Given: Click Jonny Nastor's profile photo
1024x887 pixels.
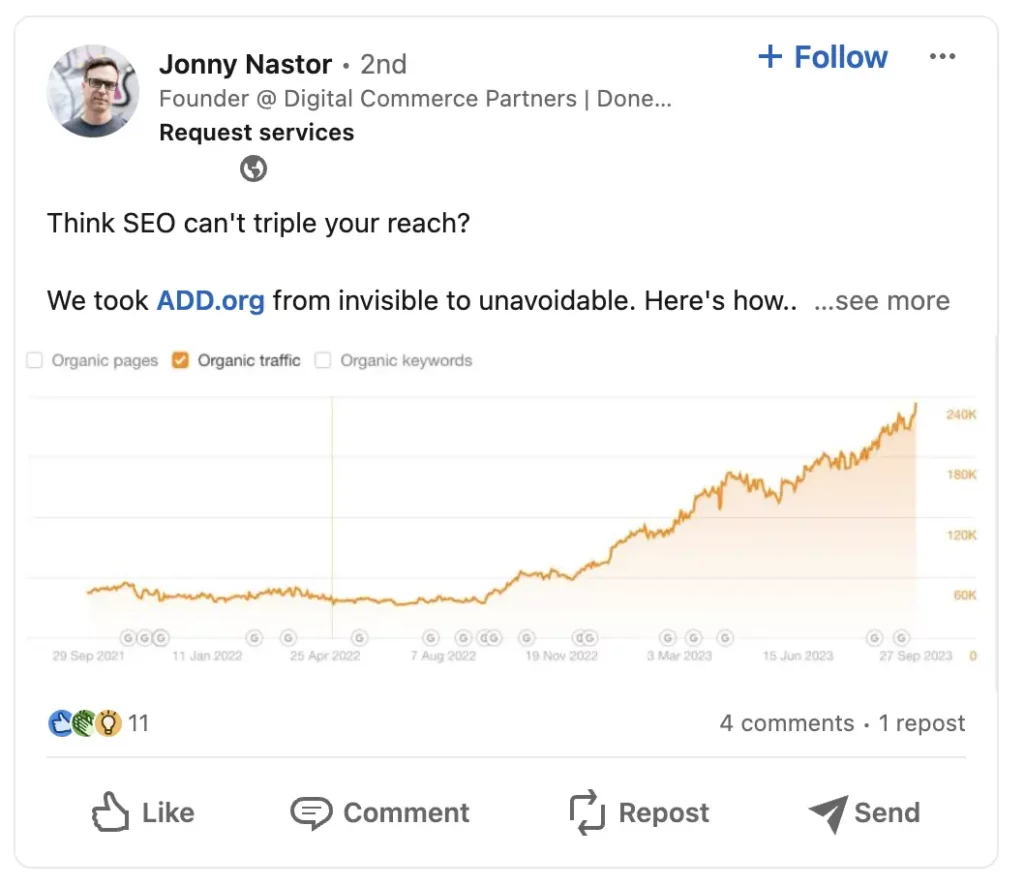Looking at the screenshot, I should 92,92.
